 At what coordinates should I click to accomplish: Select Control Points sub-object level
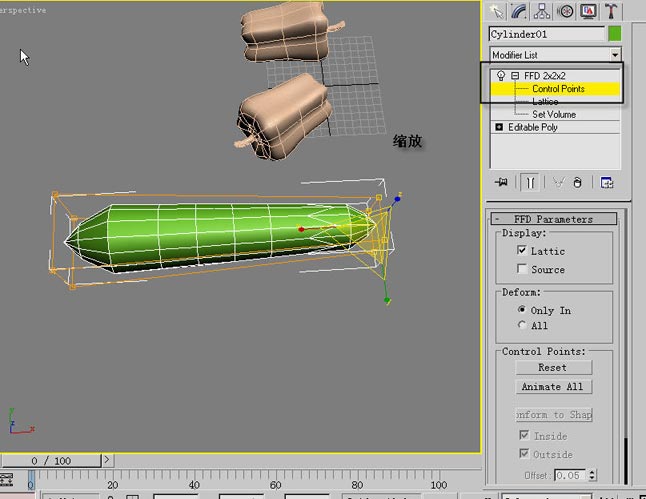click(x=556, y=89)
